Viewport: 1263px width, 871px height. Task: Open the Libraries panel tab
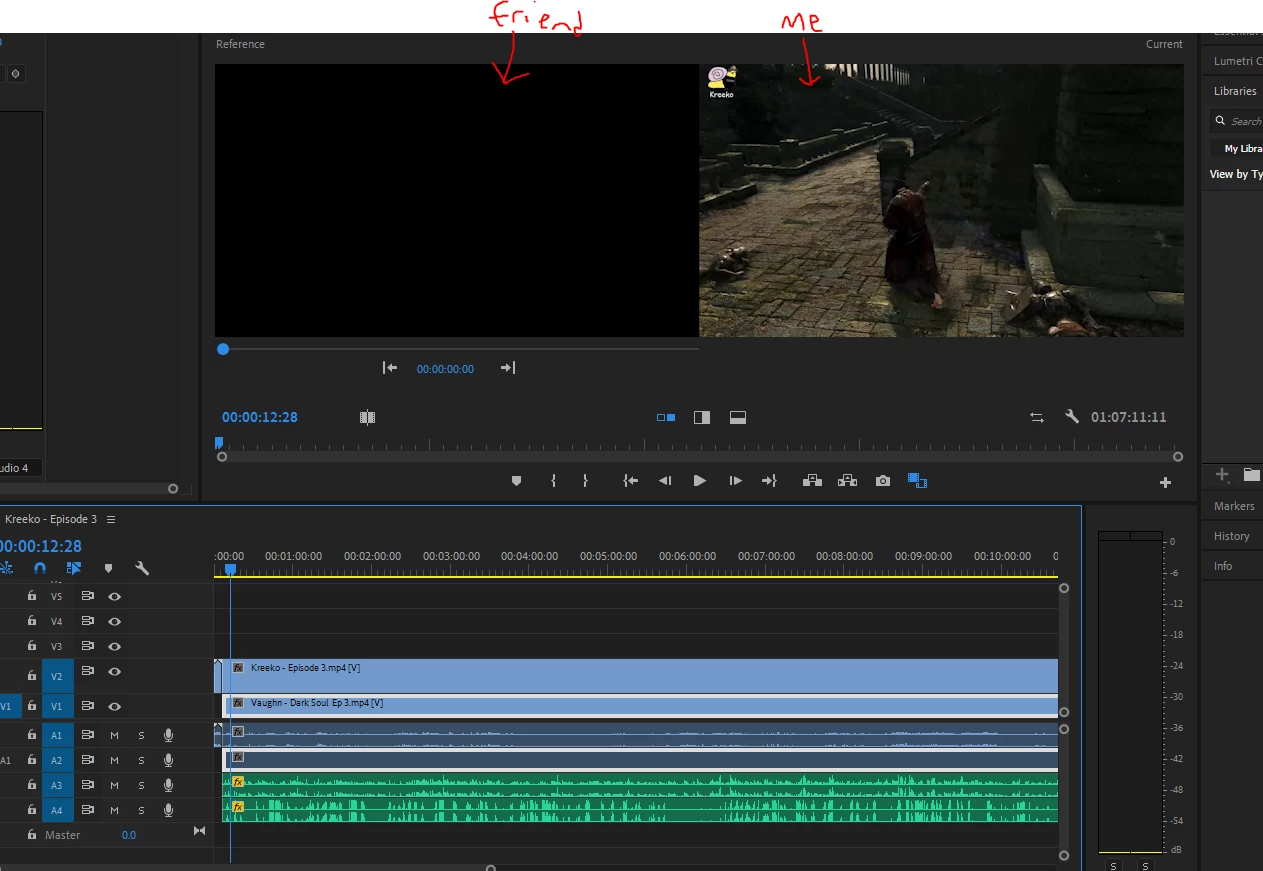pyautogui.click(x=1235, y=91)
